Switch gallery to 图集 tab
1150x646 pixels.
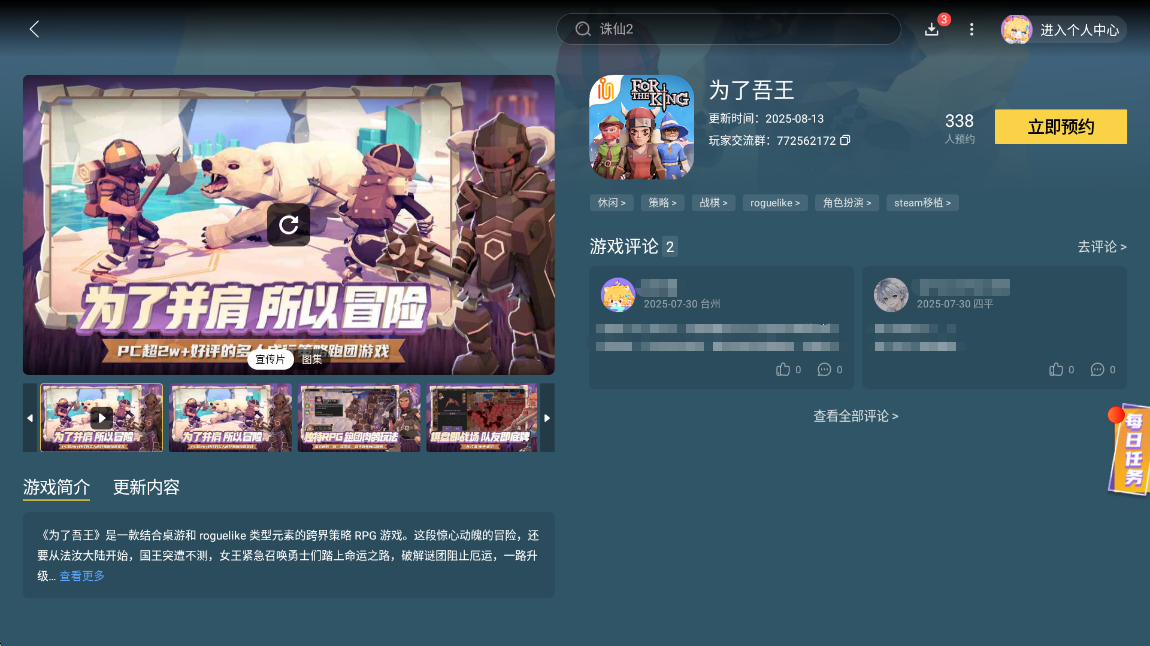[312, 359]
